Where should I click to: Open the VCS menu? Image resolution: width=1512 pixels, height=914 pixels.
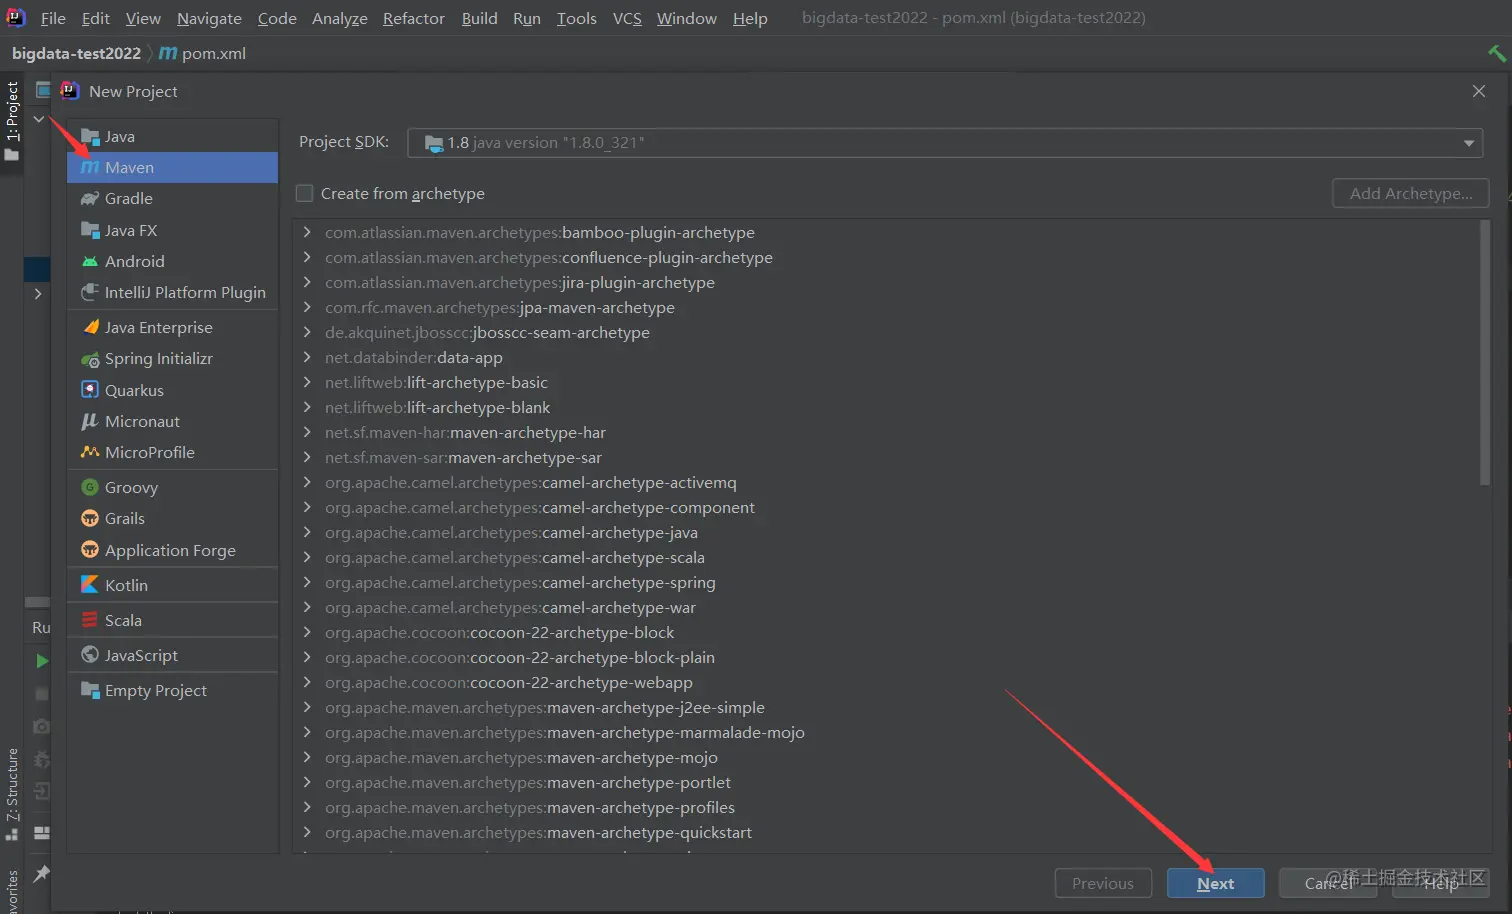[x=627, y=18]
